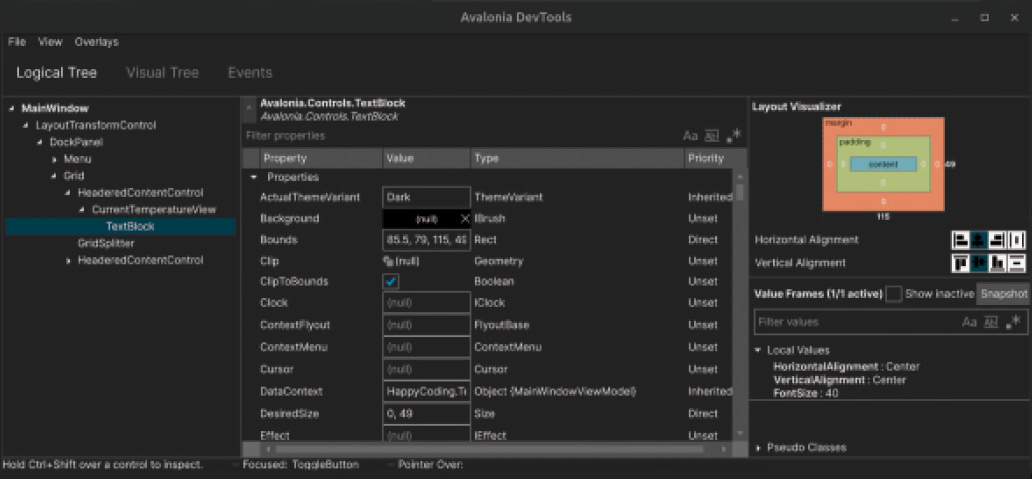Clear the Background brush value with X
Viewport: 1032px width, 480px height.
coord(465,219)
